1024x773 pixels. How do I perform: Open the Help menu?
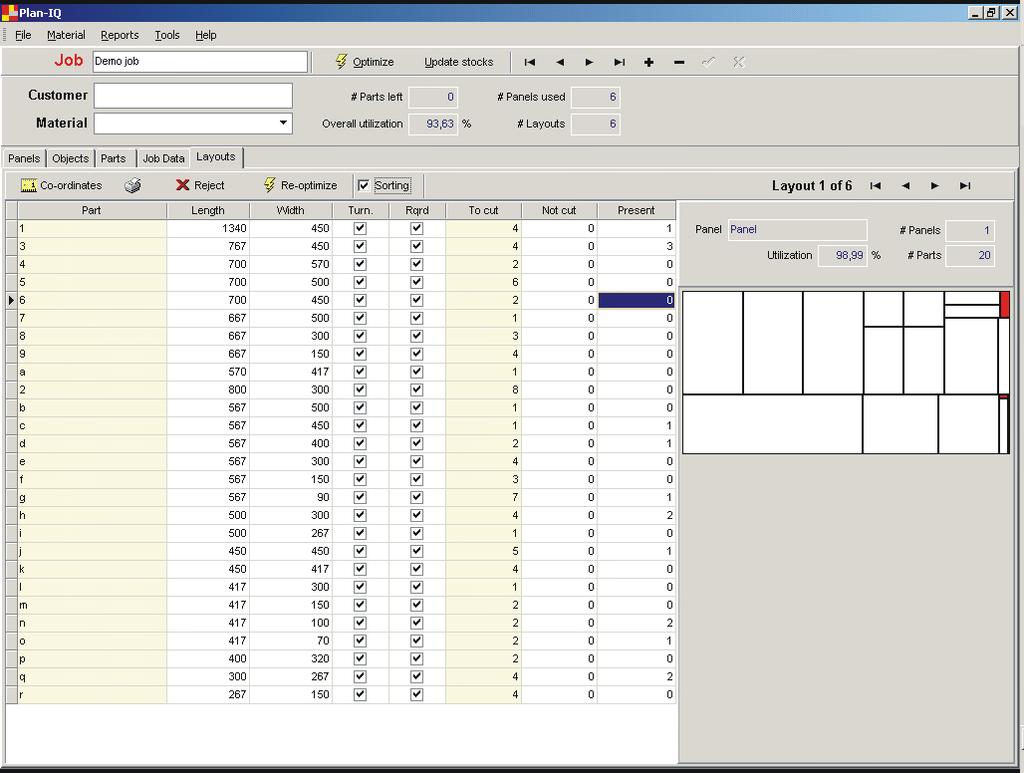pos(206,35)
